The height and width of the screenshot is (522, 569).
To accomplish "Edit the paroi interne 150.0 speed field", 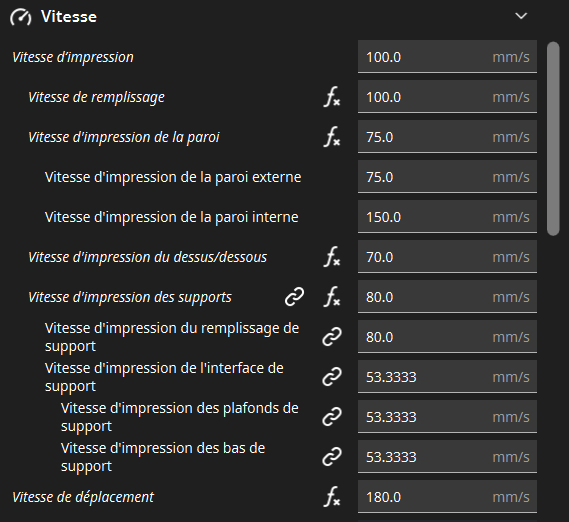I will (x=447, y=217).
